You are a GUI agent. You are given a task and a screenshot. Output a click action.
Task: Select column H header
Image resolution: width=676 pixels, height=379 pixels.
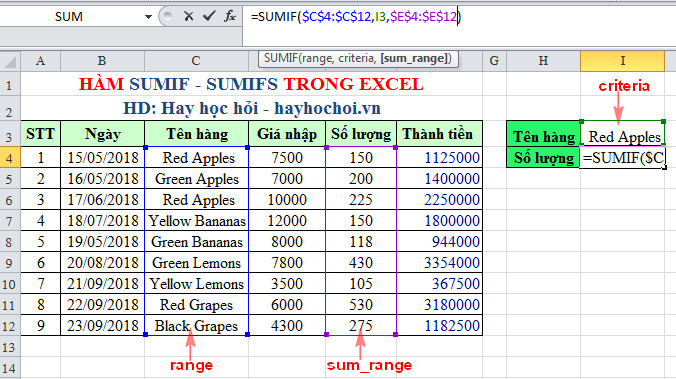(543, 61)
